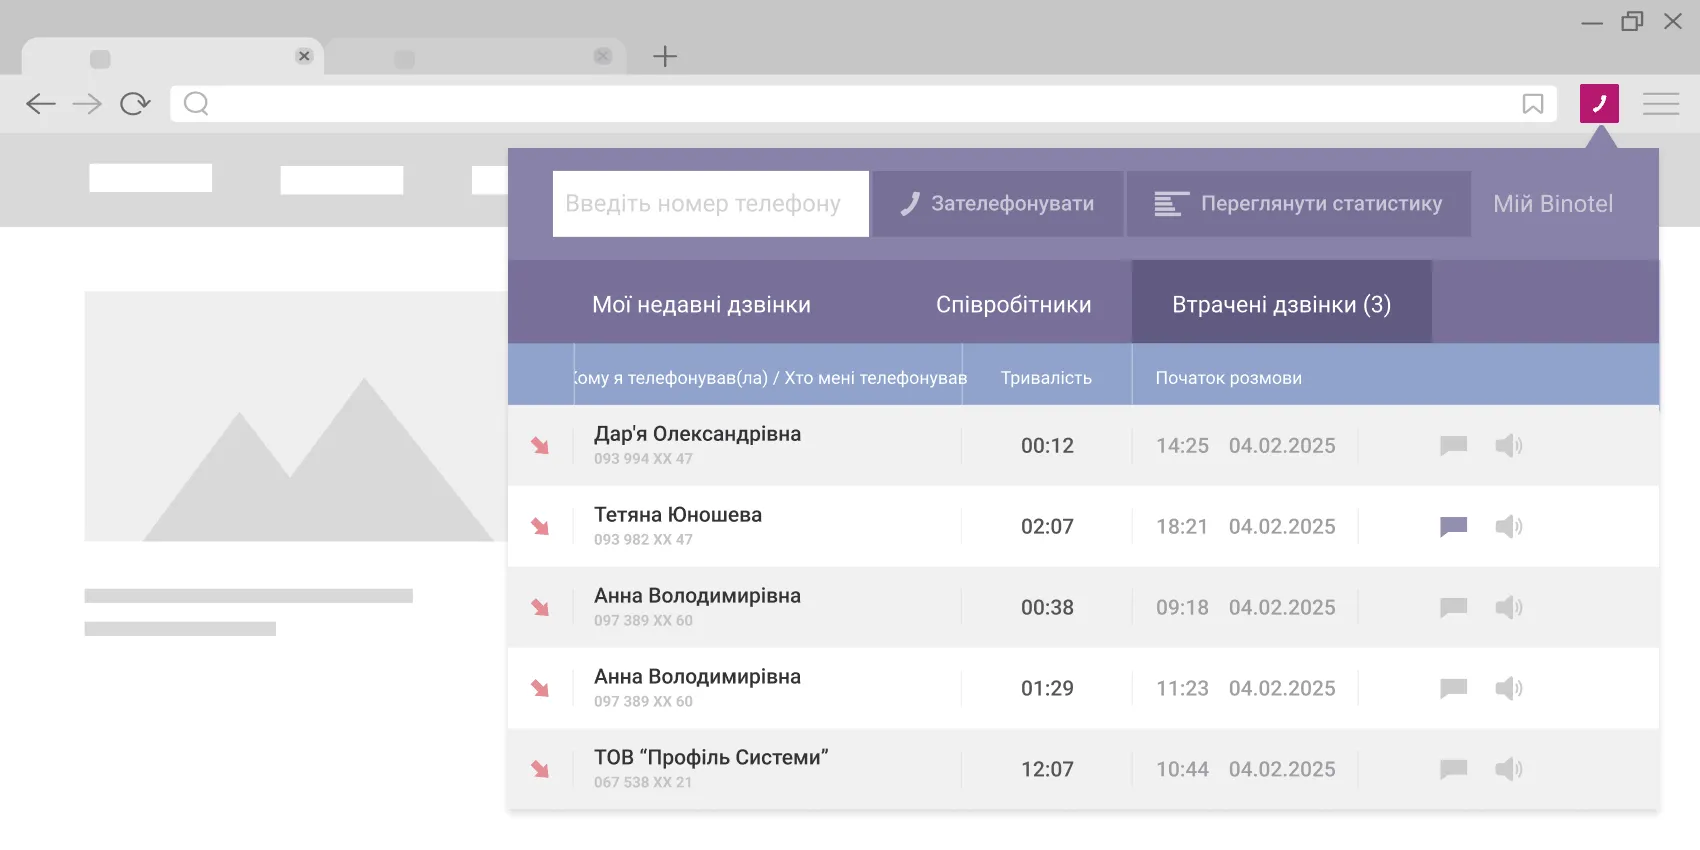Bookmark the page with the bookmark icon
Viewport: 1700px width, 850px height.
(1533, 104)
